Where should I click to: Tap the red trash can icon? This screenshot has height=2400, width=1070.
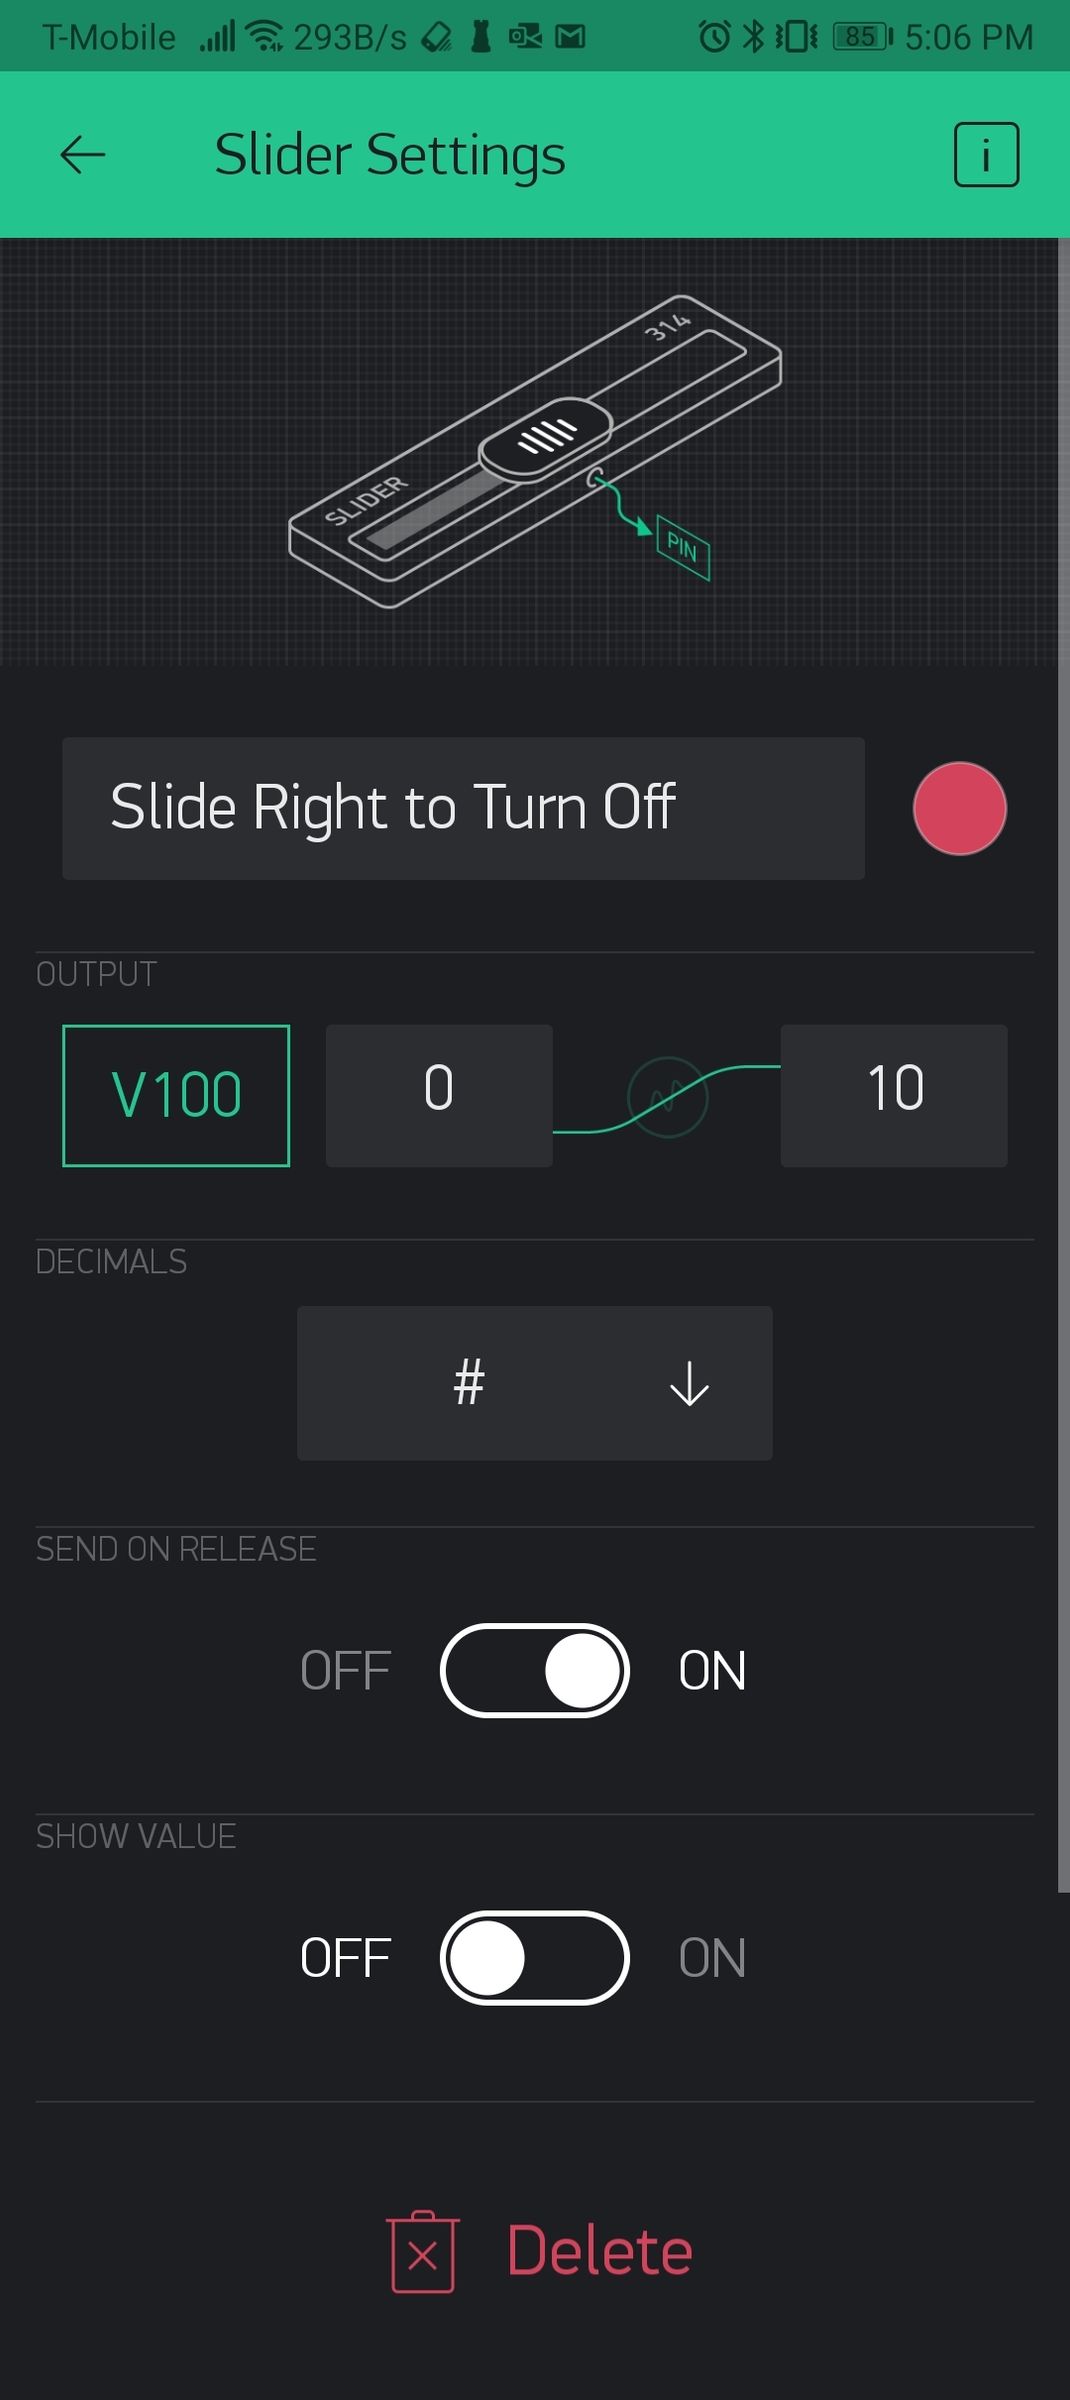[423, 2252]
